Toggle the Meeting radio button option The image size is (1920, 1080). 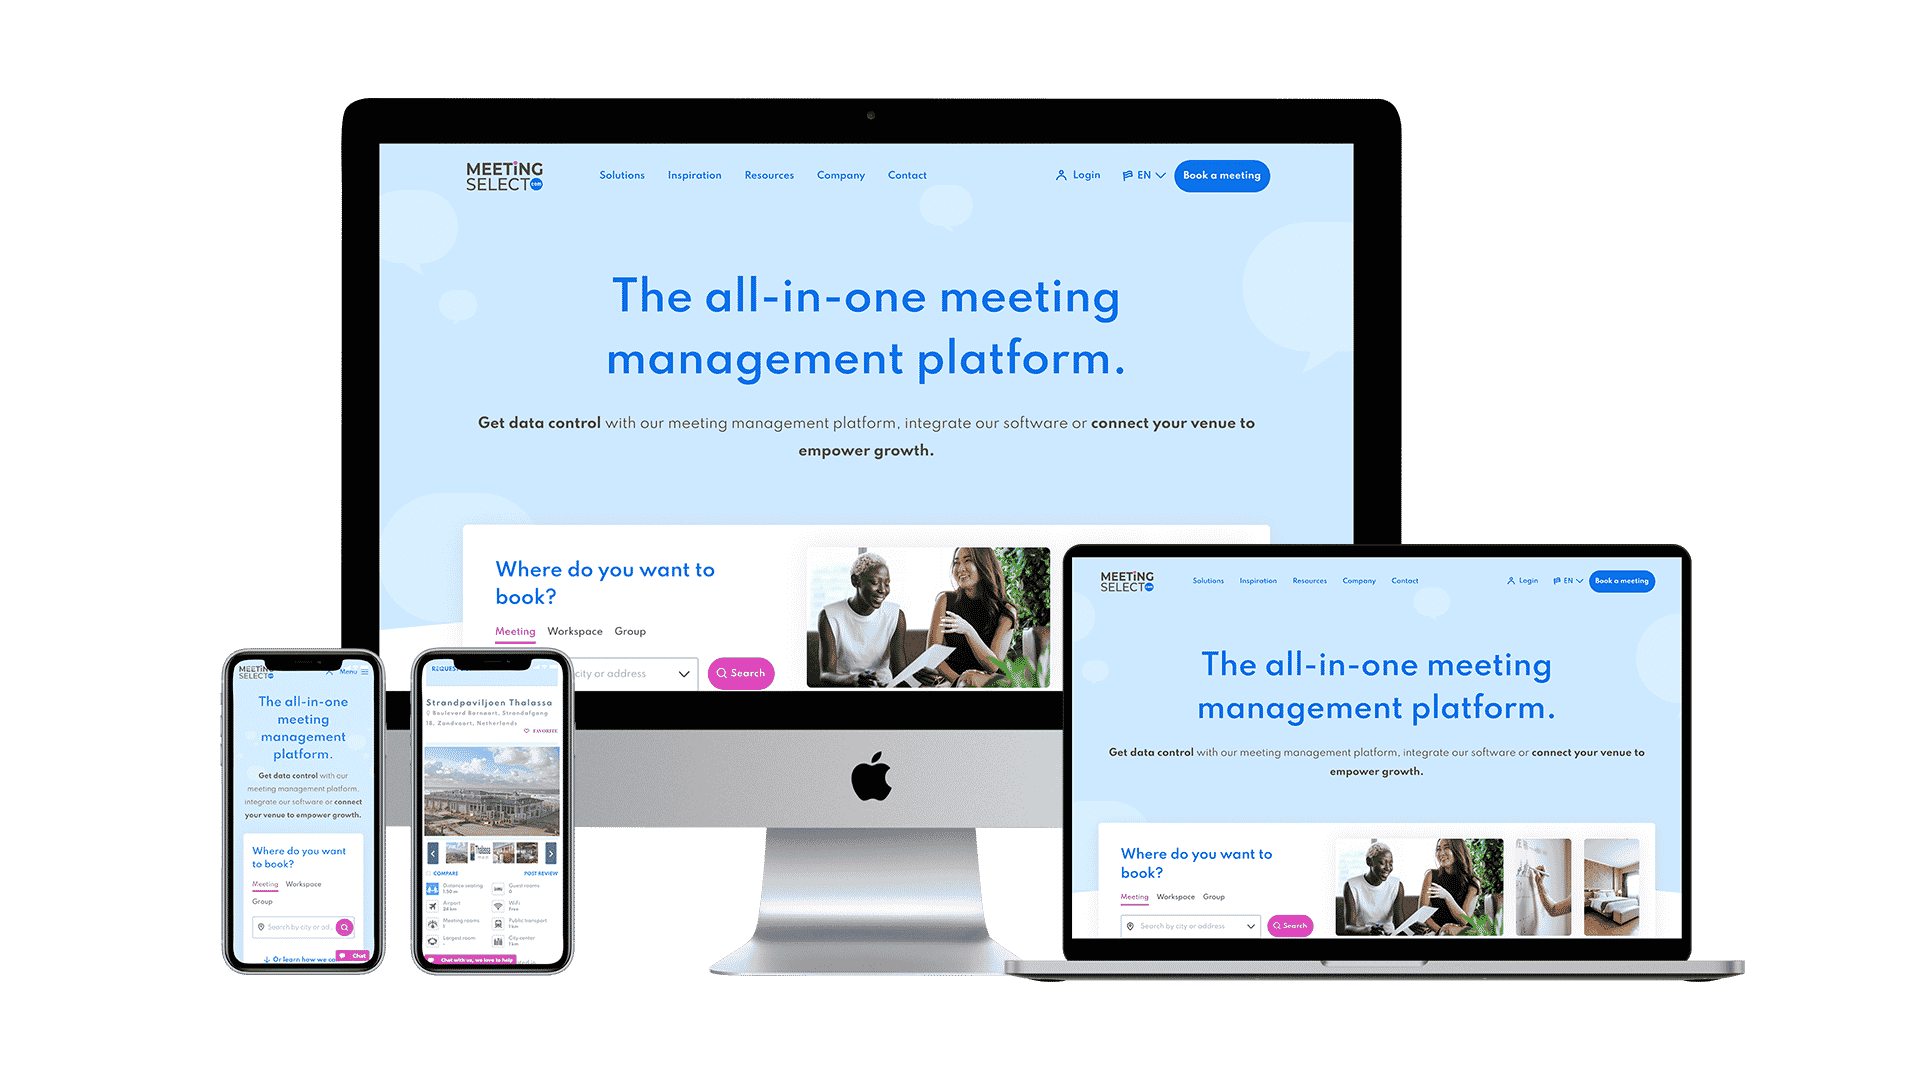516,630
